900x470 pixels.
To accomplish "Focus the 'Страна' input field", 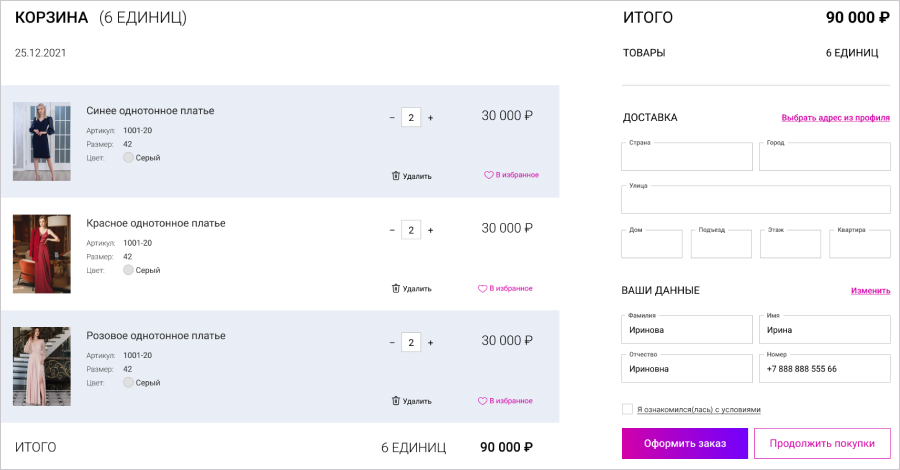I will (687, 158).
